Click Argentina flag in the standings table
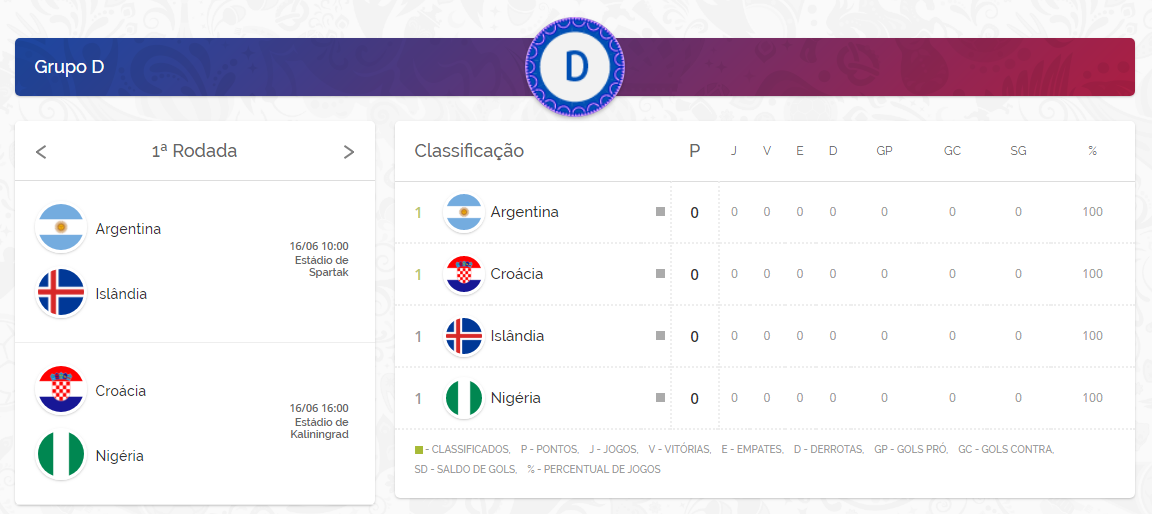 click(x=463, y=212)
